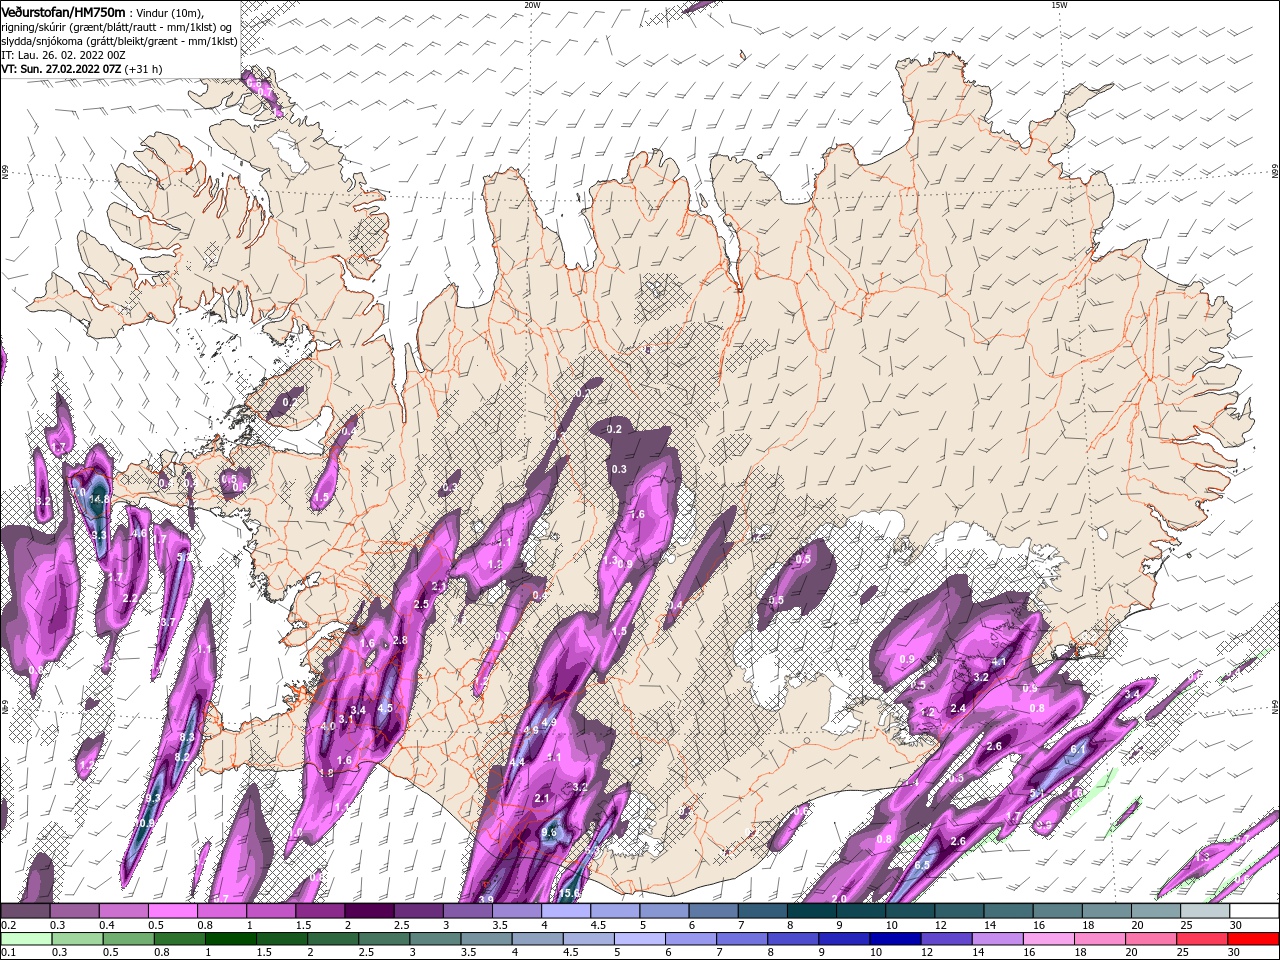Click the top-row legend swatch between 0.3 and 0.4
Screen dimensions: 1280x960
point(74,911)
